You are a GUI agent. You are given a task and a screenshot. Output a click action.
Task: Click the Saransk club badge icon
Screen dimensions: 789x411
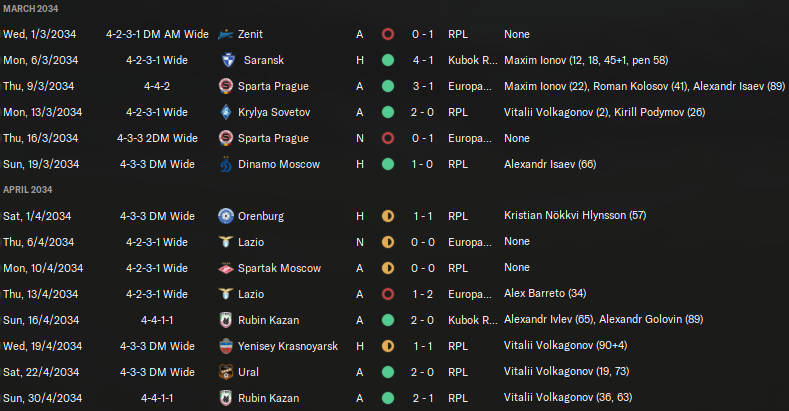227,60
